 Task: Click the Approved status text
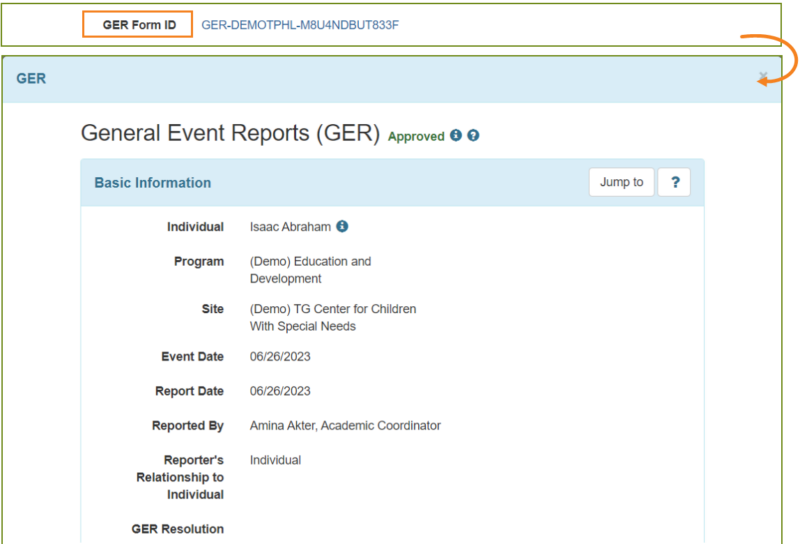click(416, 137)
